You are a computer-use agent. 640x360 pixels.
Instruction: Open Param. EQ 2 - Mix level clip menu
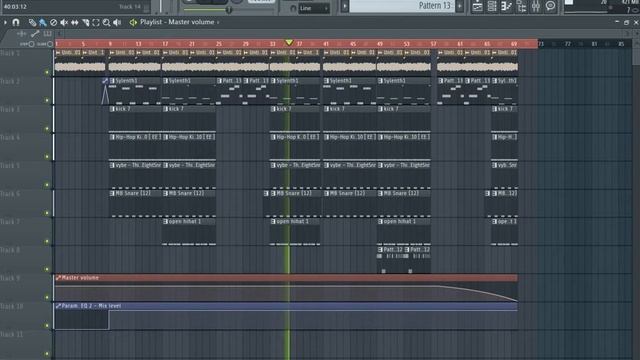pos(58,306)
